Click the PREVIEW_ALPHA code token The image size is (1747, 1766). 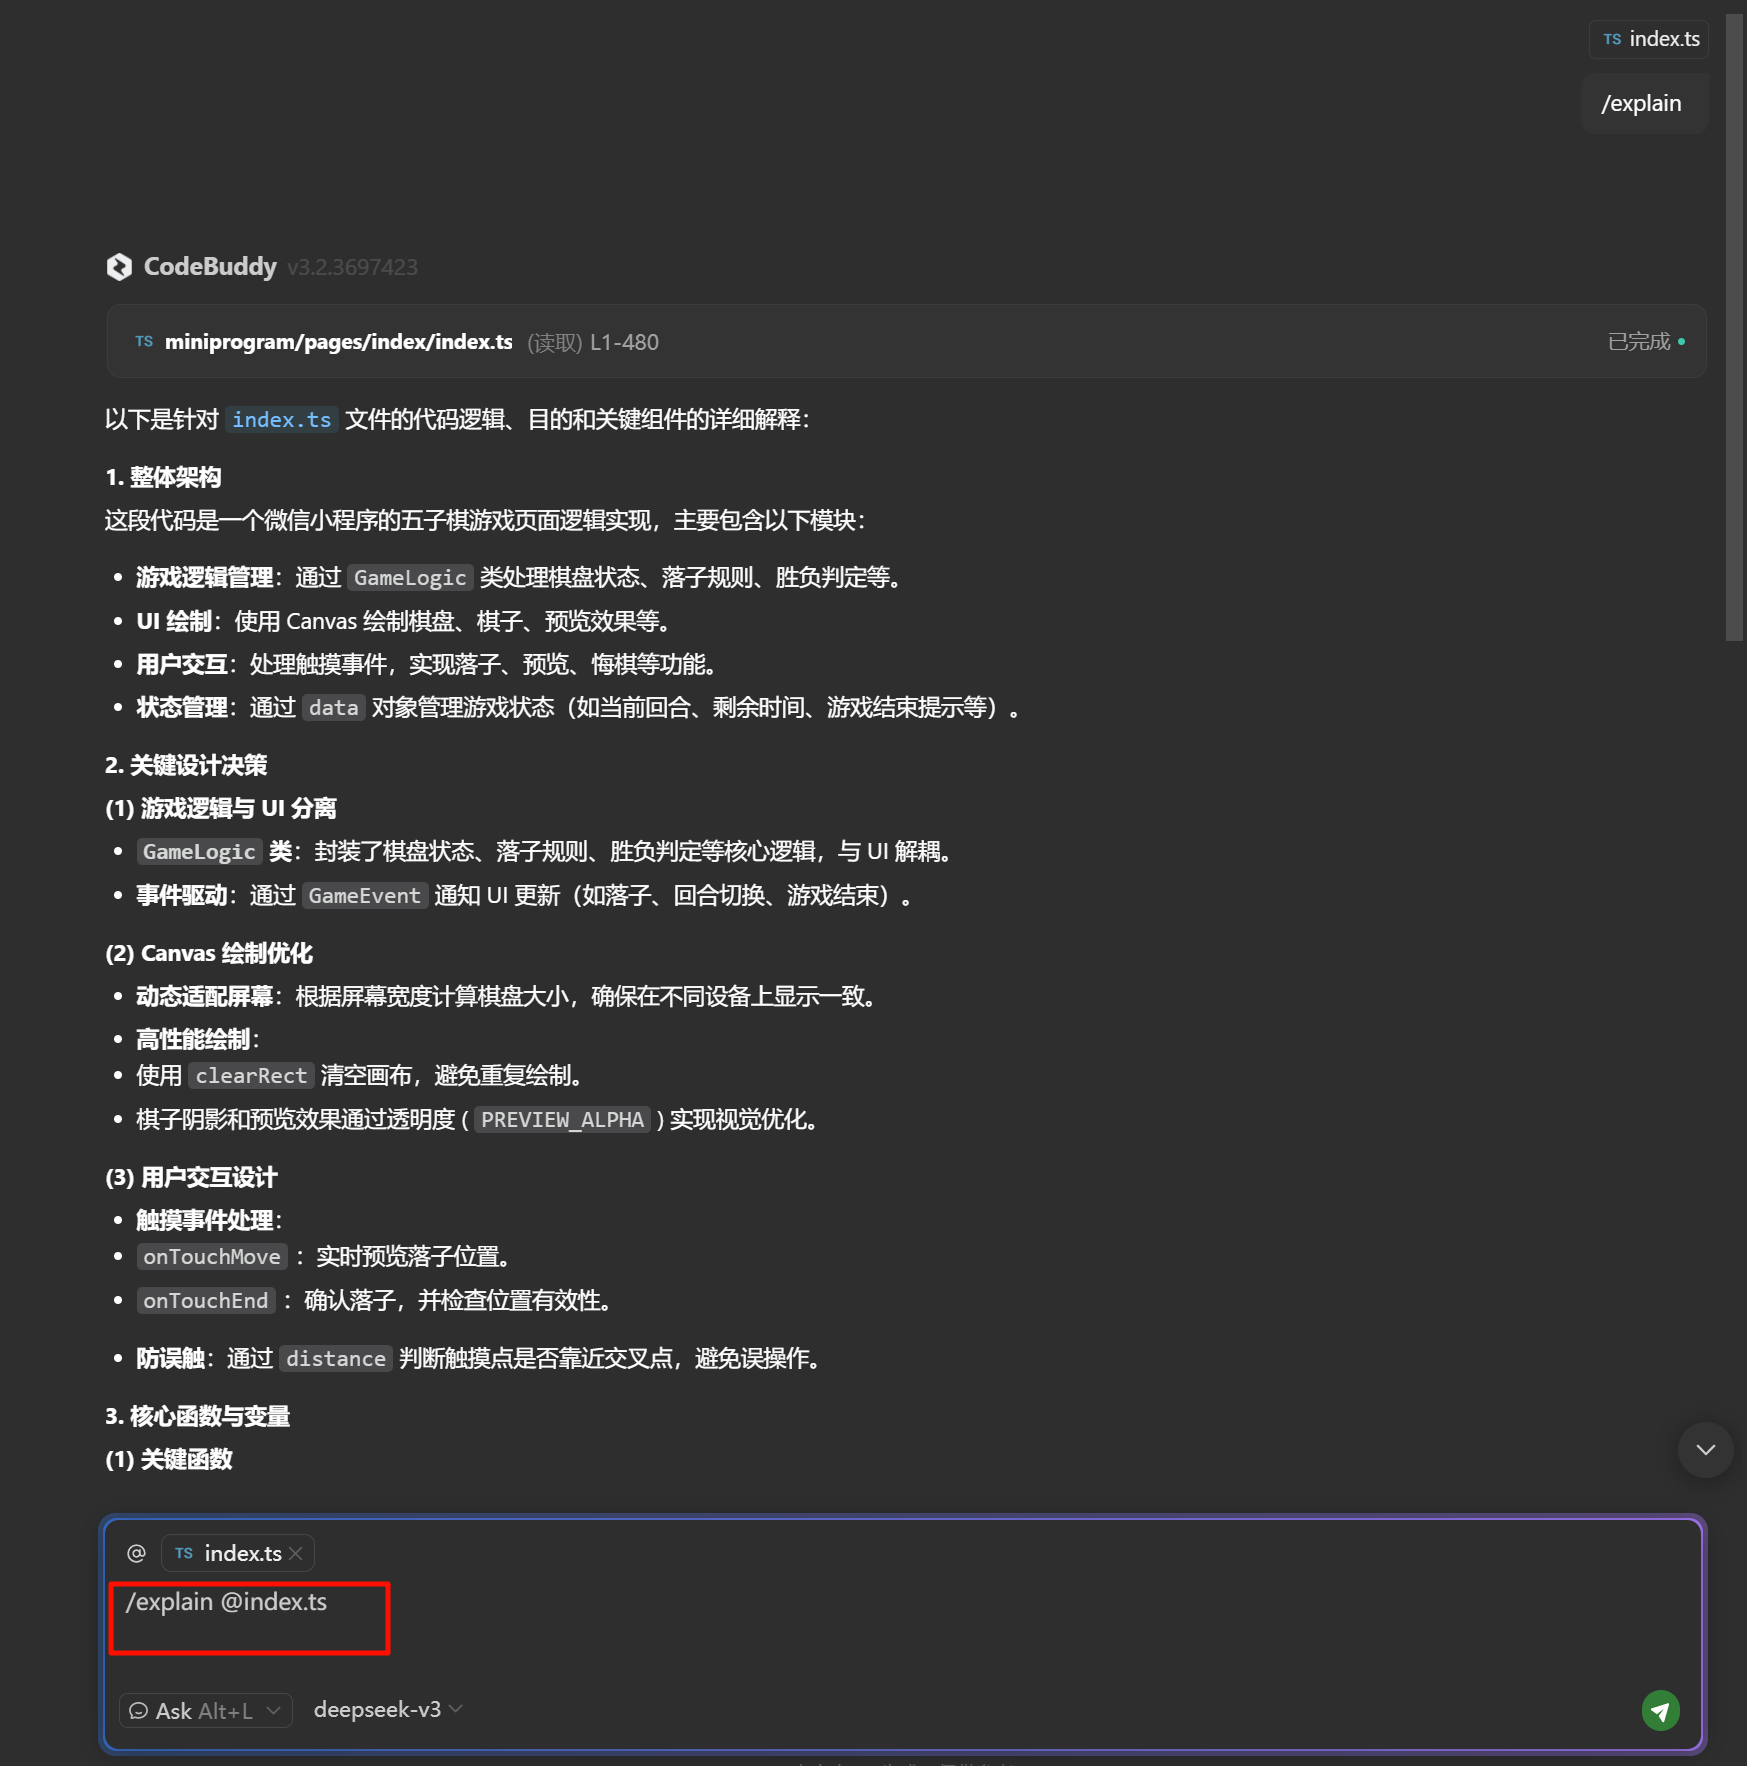(562, 1120)
